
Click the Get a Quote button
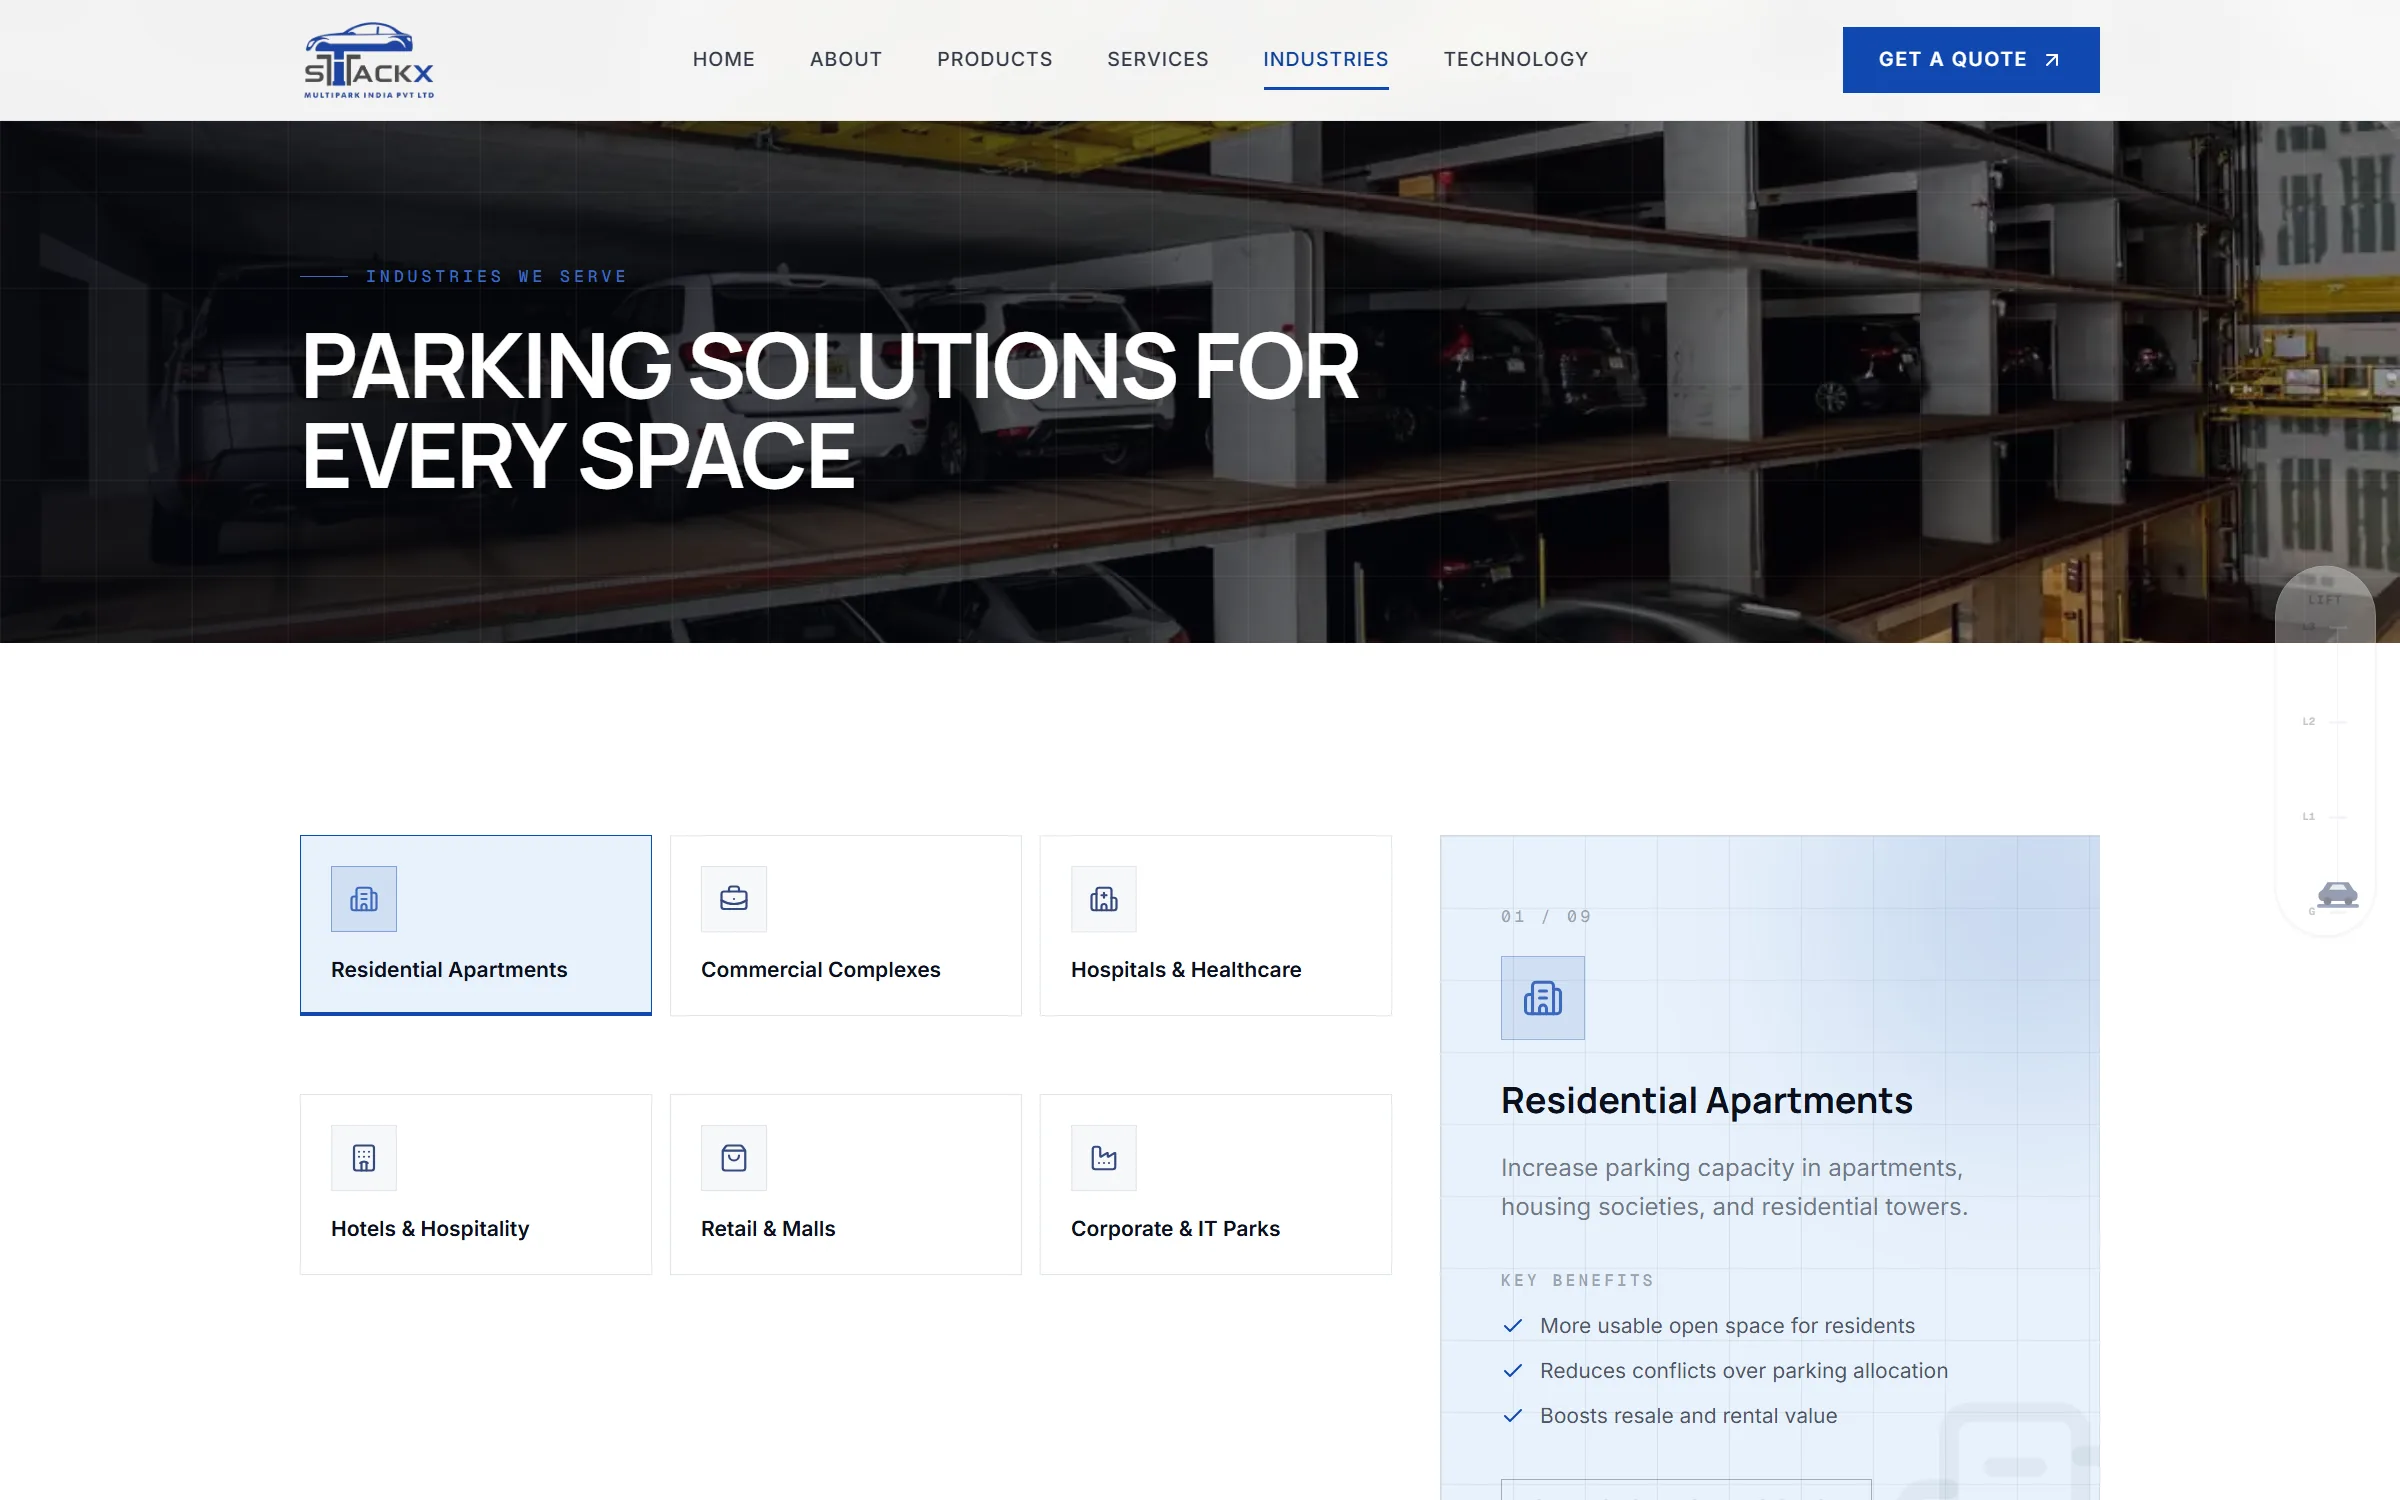coord(1971,60)
